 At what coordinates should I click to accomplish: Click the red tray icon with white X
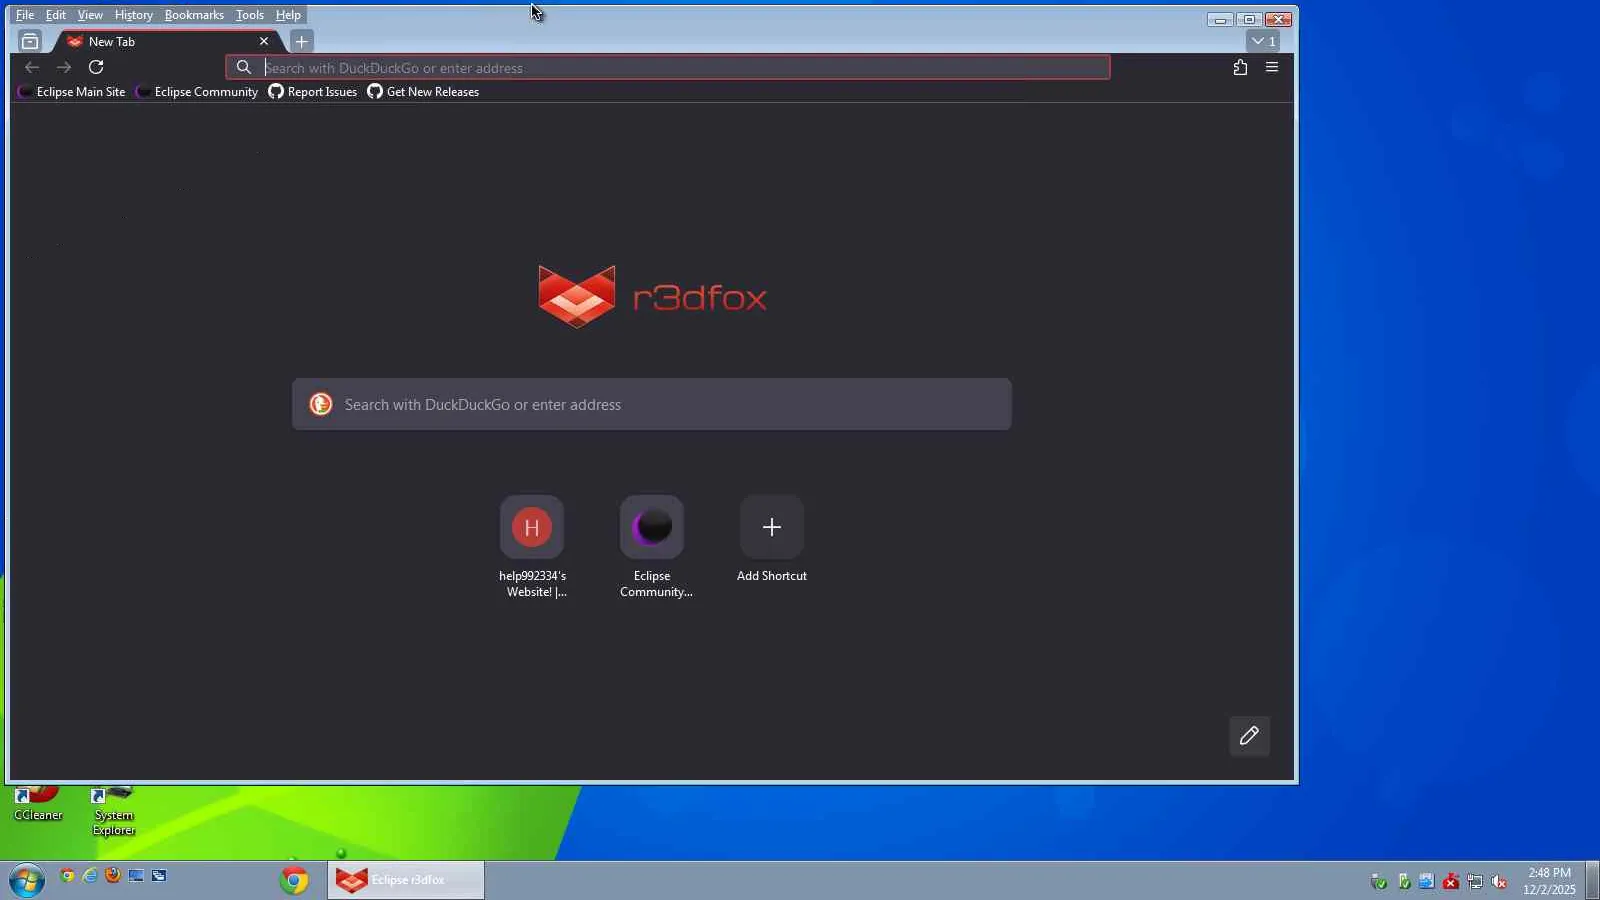pyautogui.click(x=1451, y=881)
